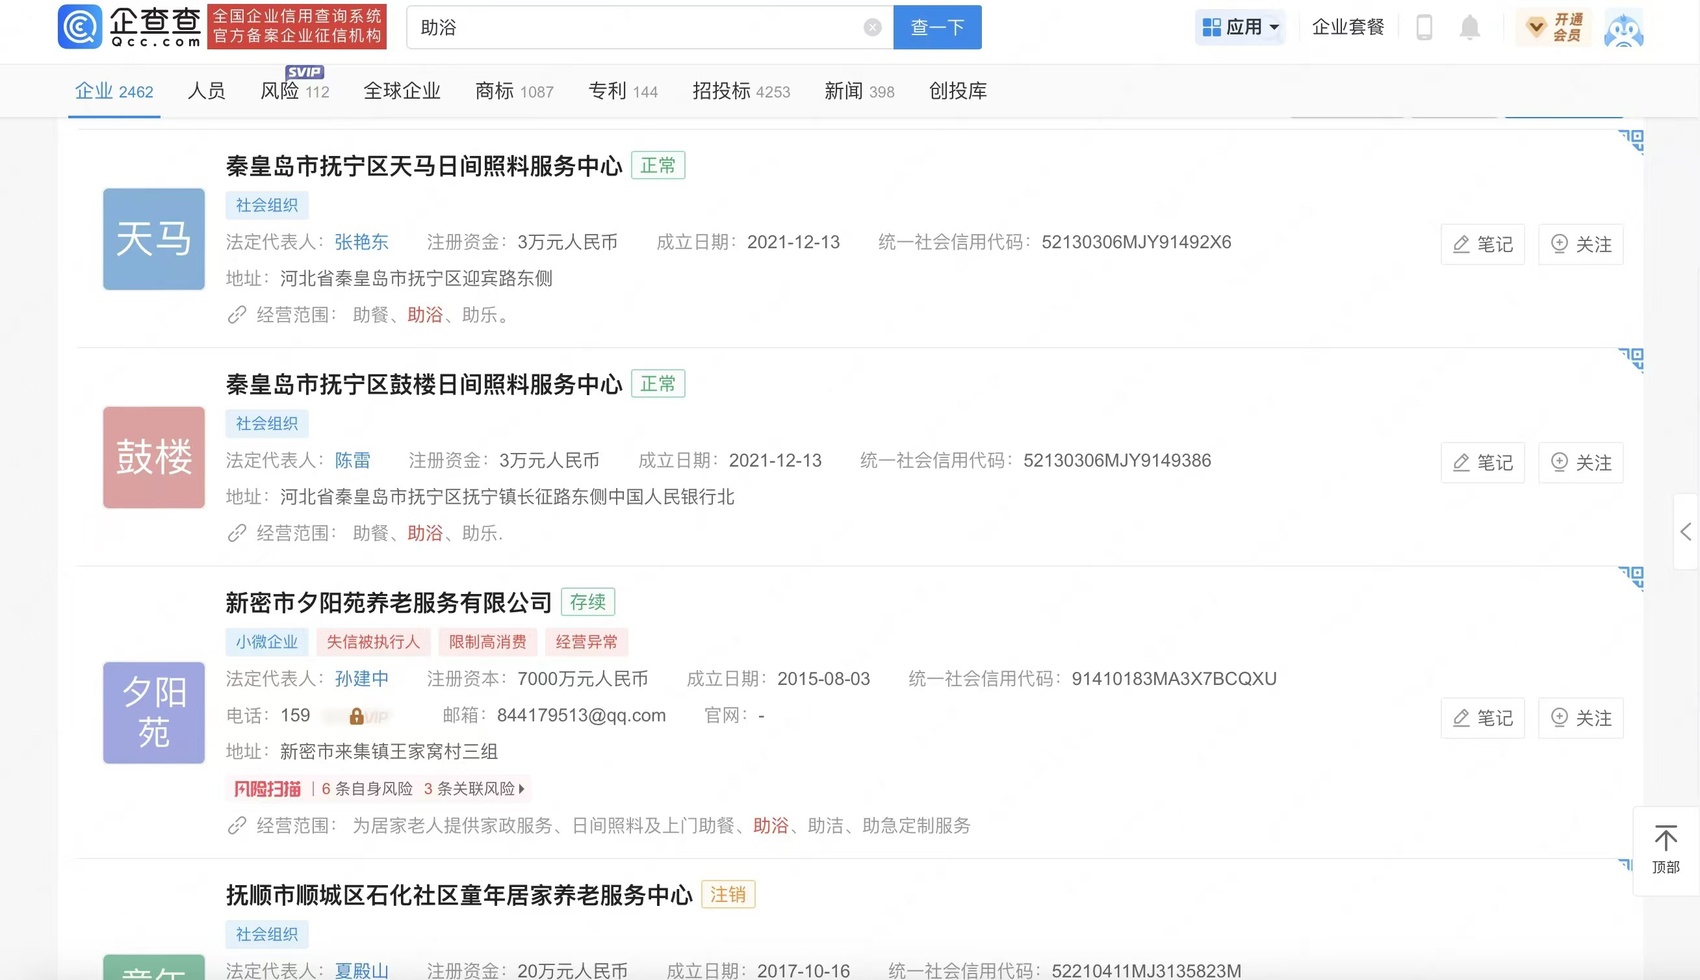
Task: Focus the search input containing 助浴
Action: click(635, 28)
